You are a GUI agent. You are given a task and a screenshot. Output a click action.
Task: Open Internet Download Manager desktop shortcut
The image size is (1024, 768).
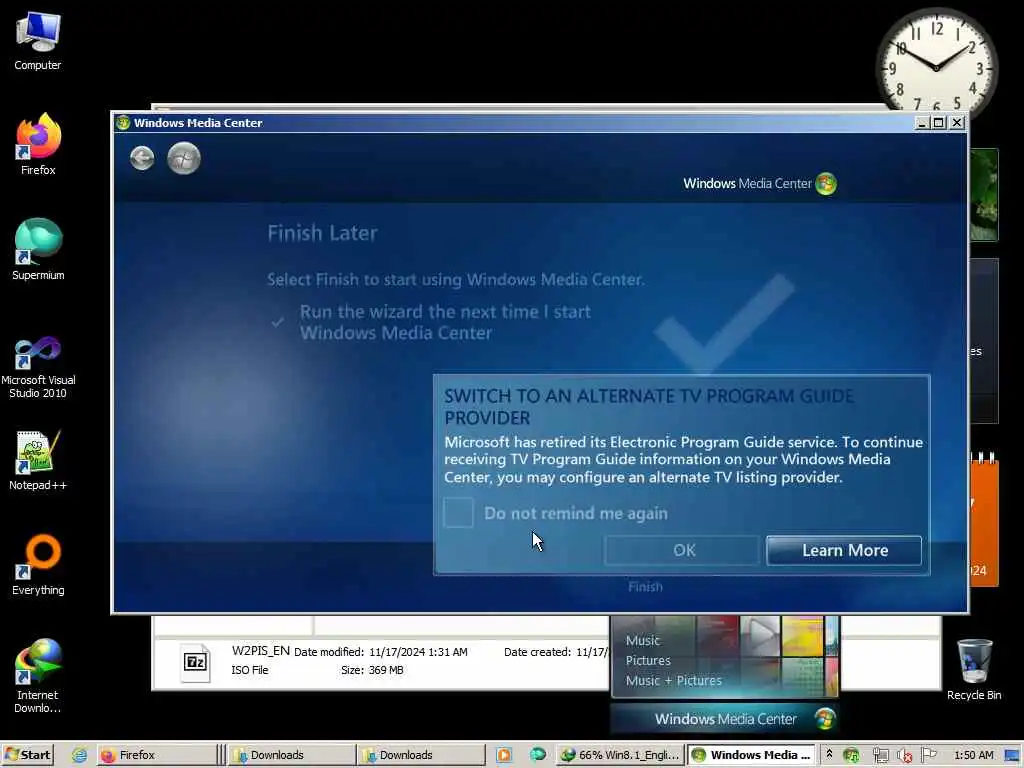[38, 676]
